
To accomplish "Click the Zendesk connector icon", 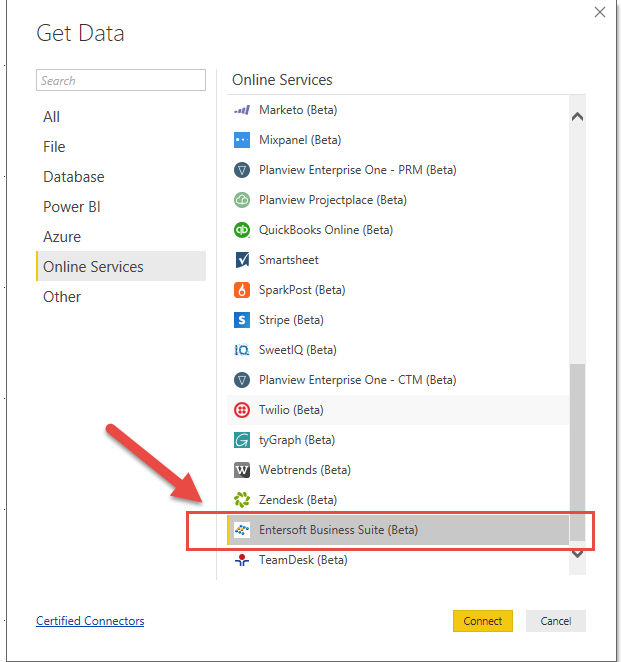I will pyautogui.click(x=242, y=500).
